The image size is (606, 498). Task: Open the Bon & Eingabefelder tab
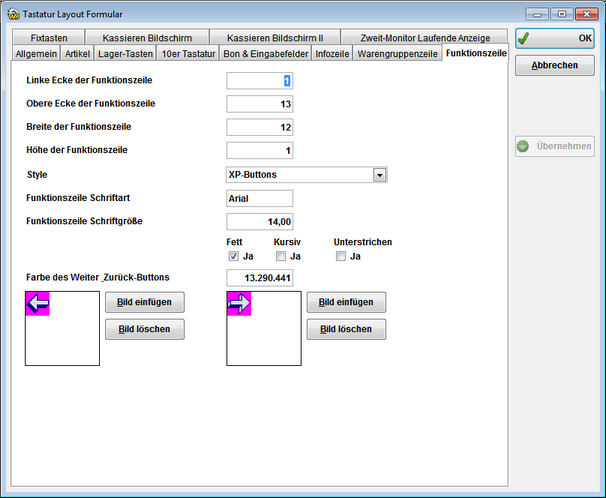[266, 54]
